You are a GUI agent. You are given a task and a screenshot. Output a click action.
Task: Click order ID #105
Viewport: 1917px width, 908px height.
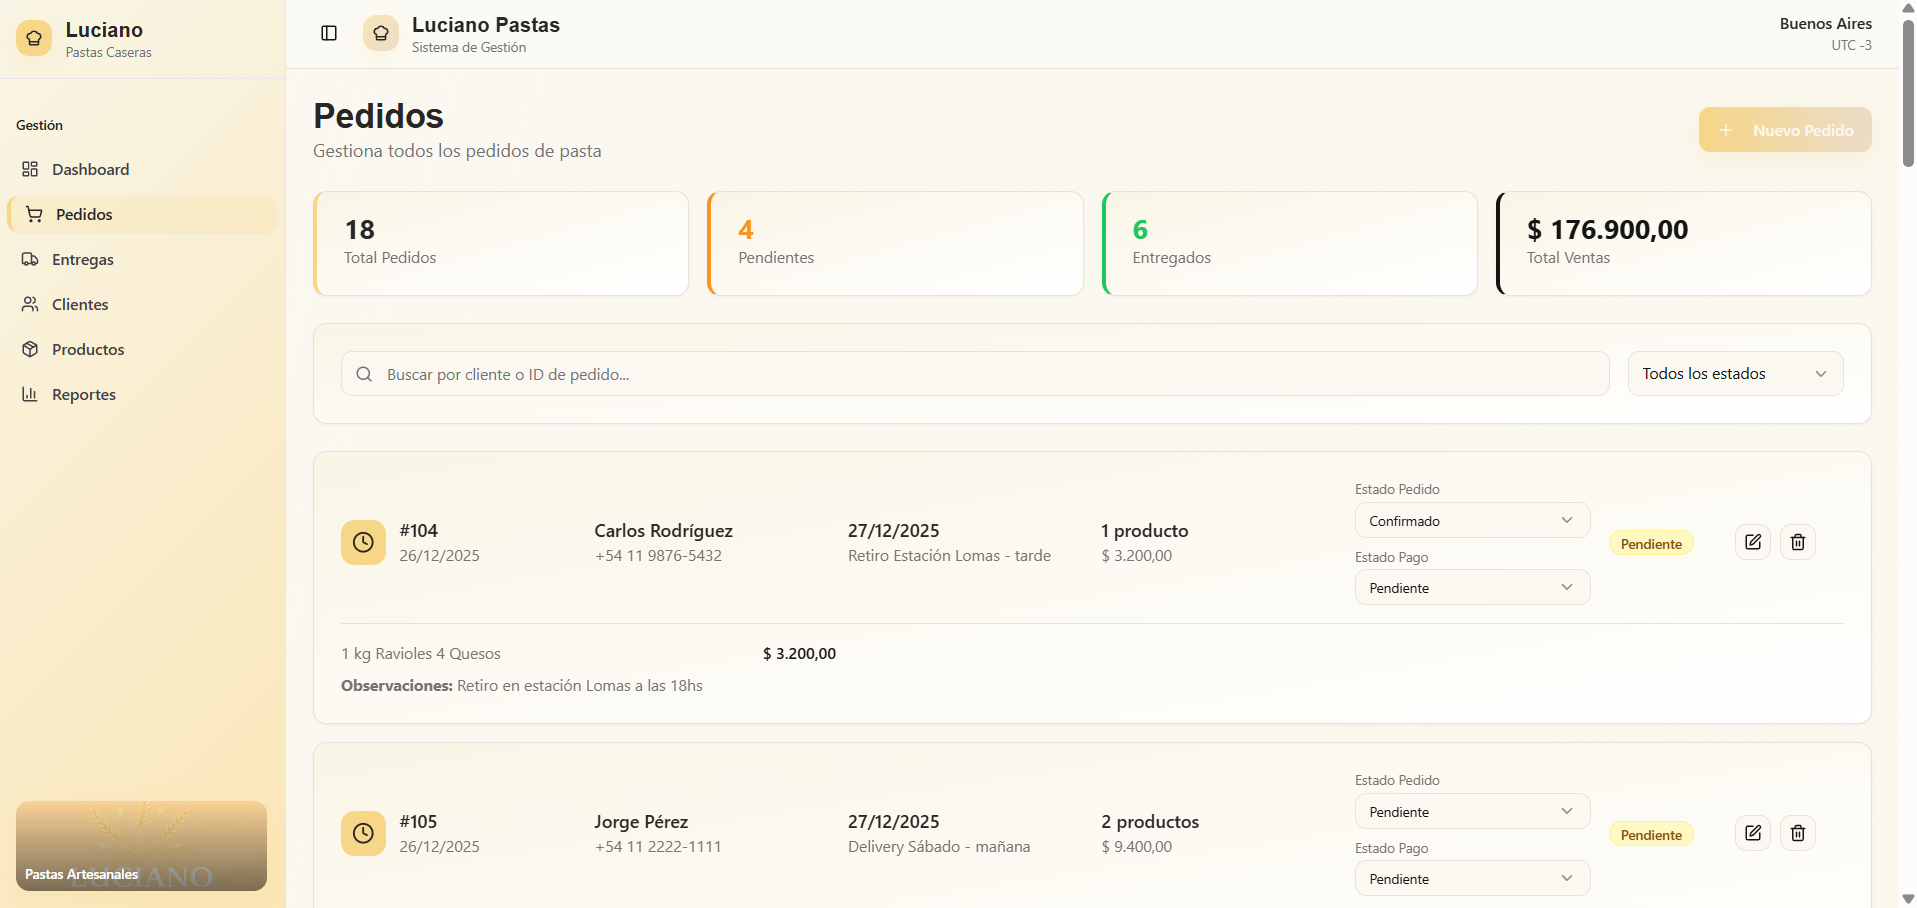418,822
